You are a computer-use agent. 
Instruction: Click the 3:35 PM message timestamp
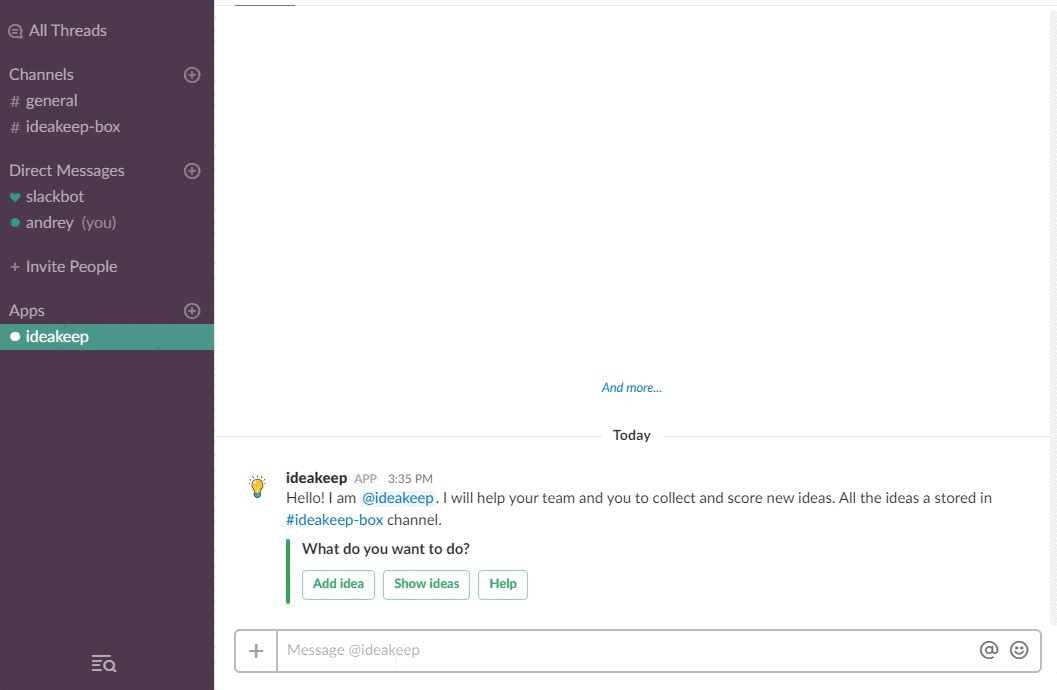[x=410, y=478]
